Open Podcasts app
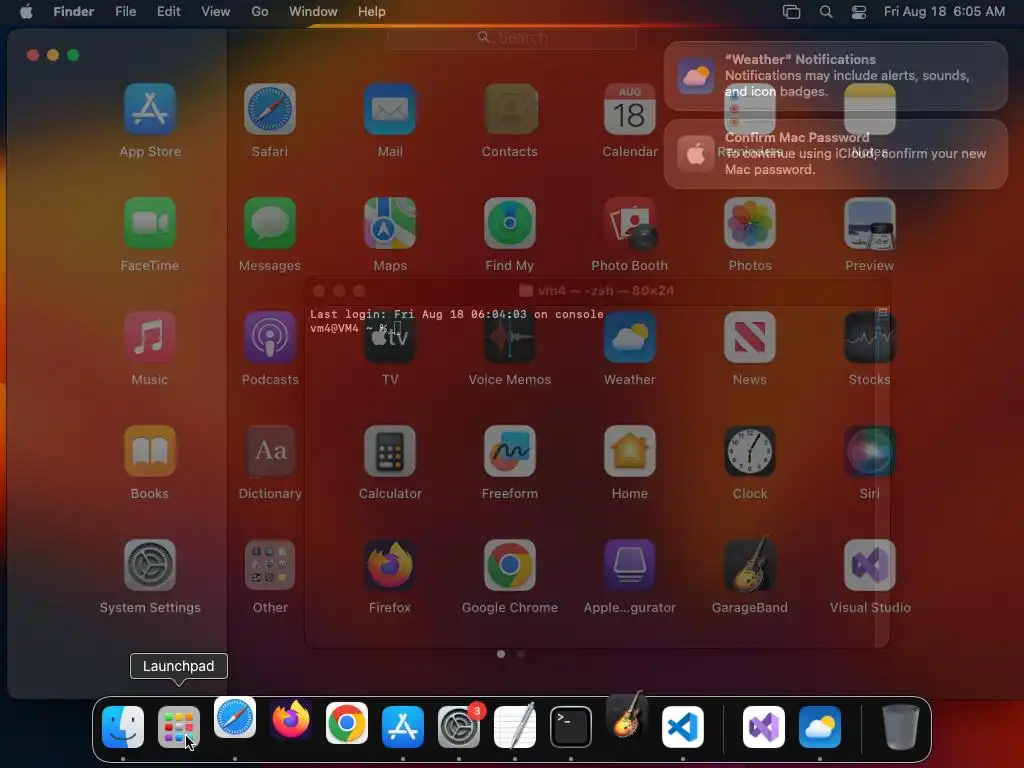The image size is (1024, 768). (270, 337)
